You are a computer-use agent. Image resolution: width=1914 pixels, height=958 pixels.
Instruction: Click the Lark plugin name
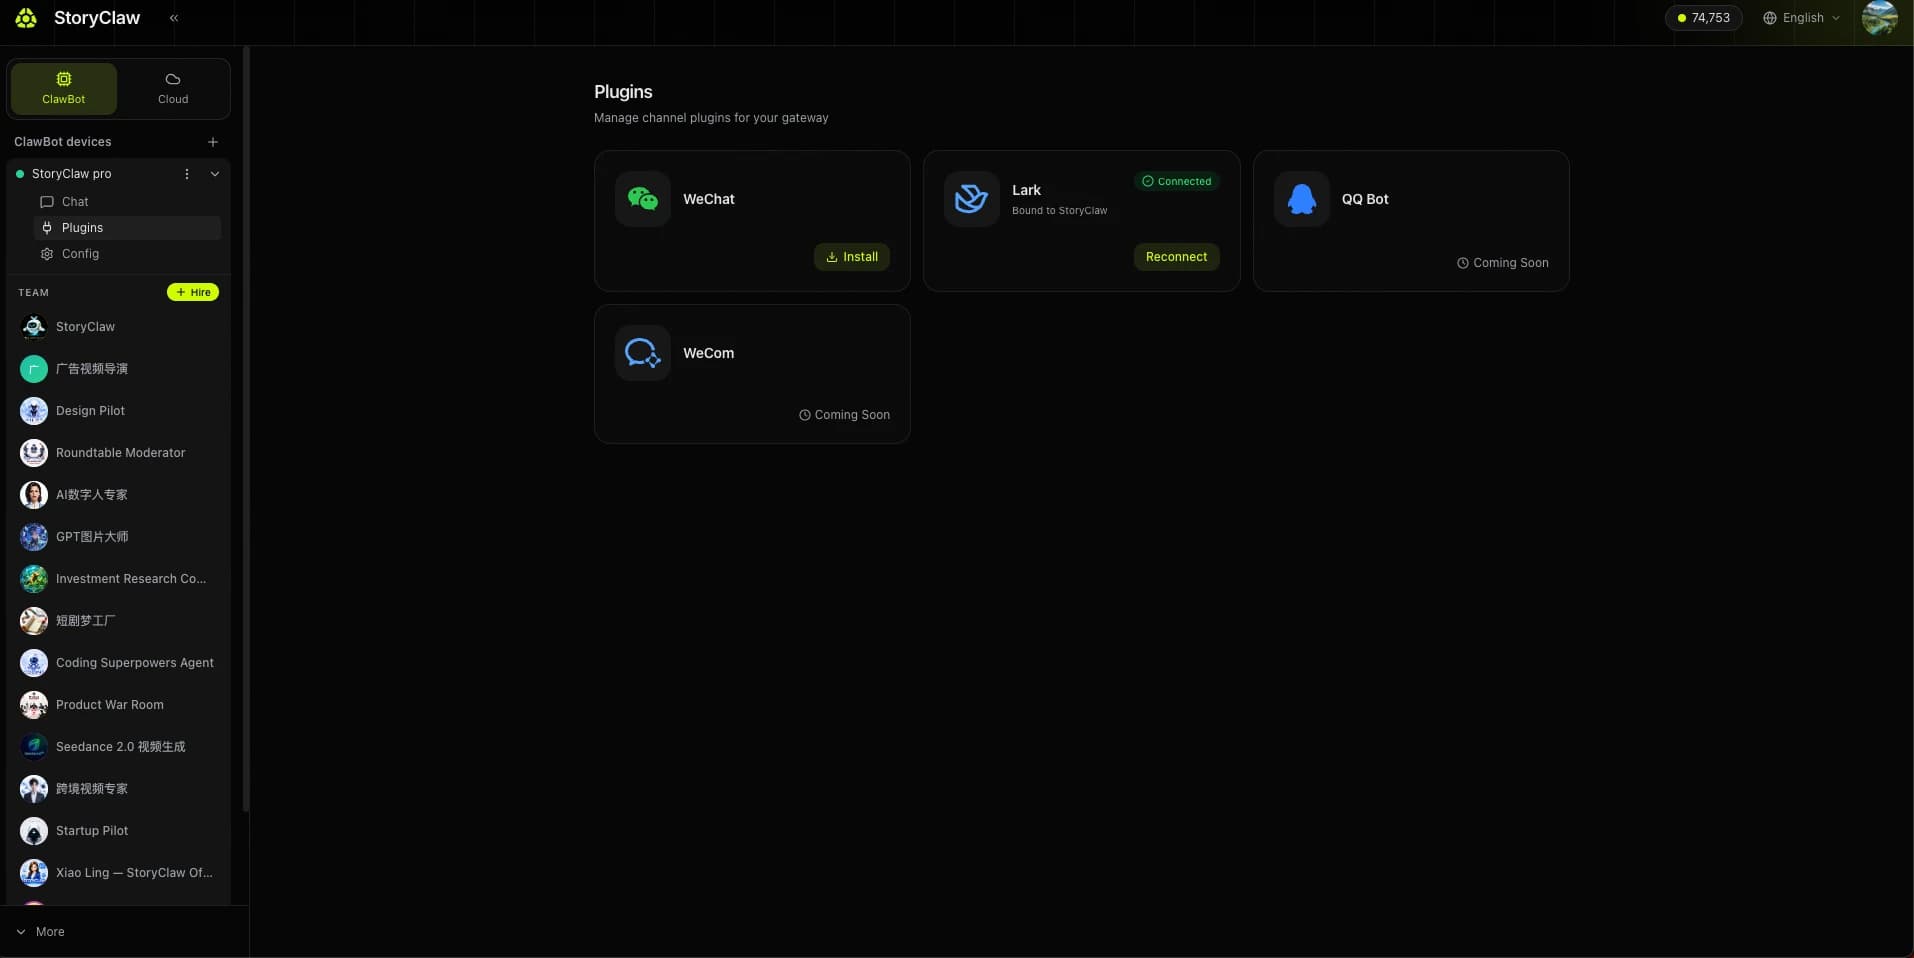point(1026,190)
